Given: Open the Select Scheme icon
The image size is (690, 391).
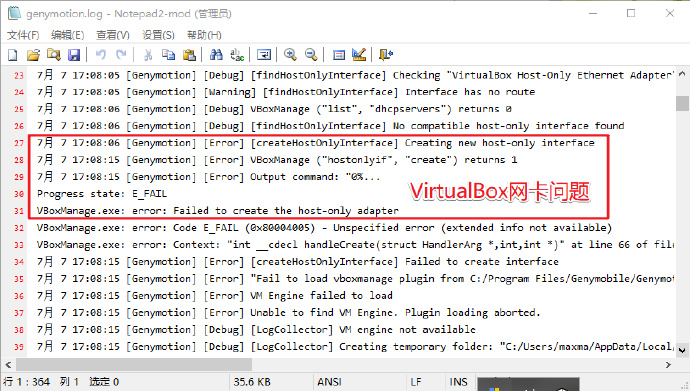Looking at the screenshot, I should [x=338, y=55].
